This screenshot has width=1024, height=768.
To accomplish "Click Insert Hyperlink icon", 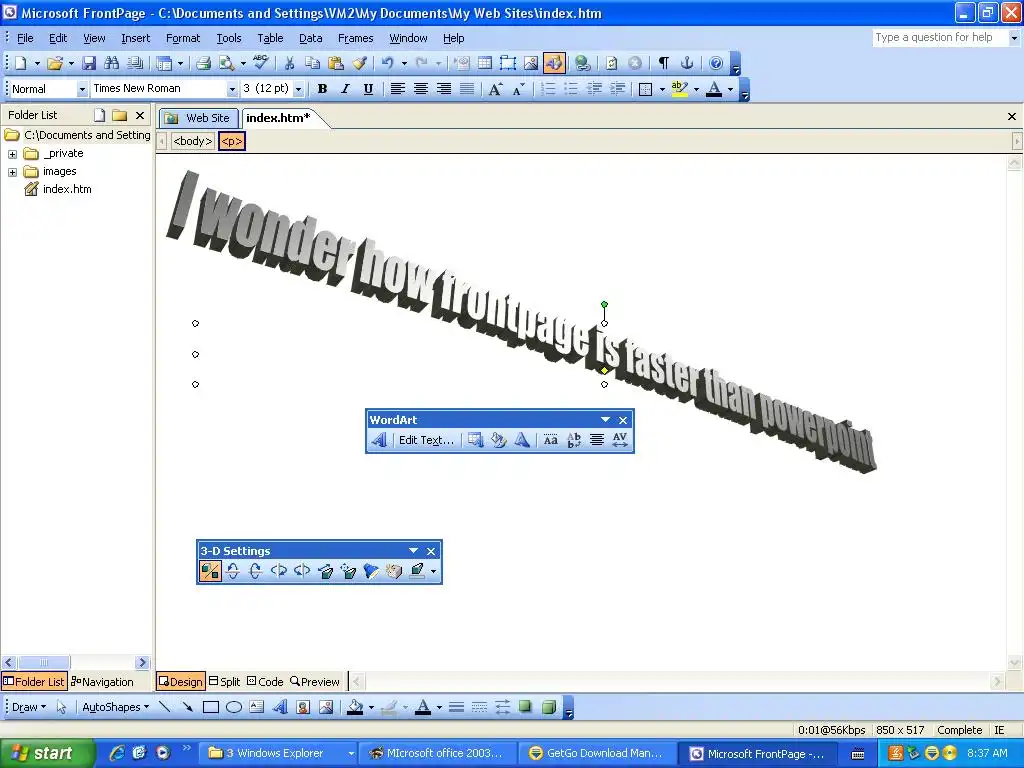I will pos(583,63).
